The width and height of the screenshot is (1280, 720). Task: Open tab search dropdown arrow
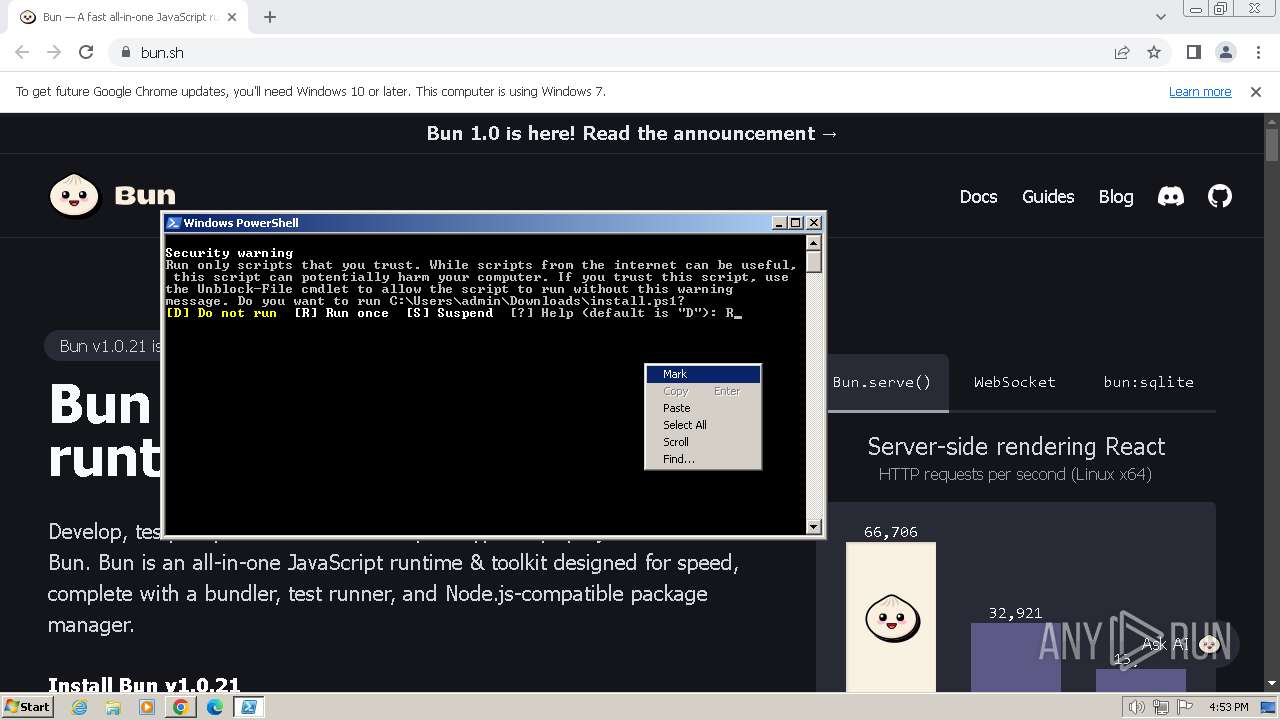1160,16
